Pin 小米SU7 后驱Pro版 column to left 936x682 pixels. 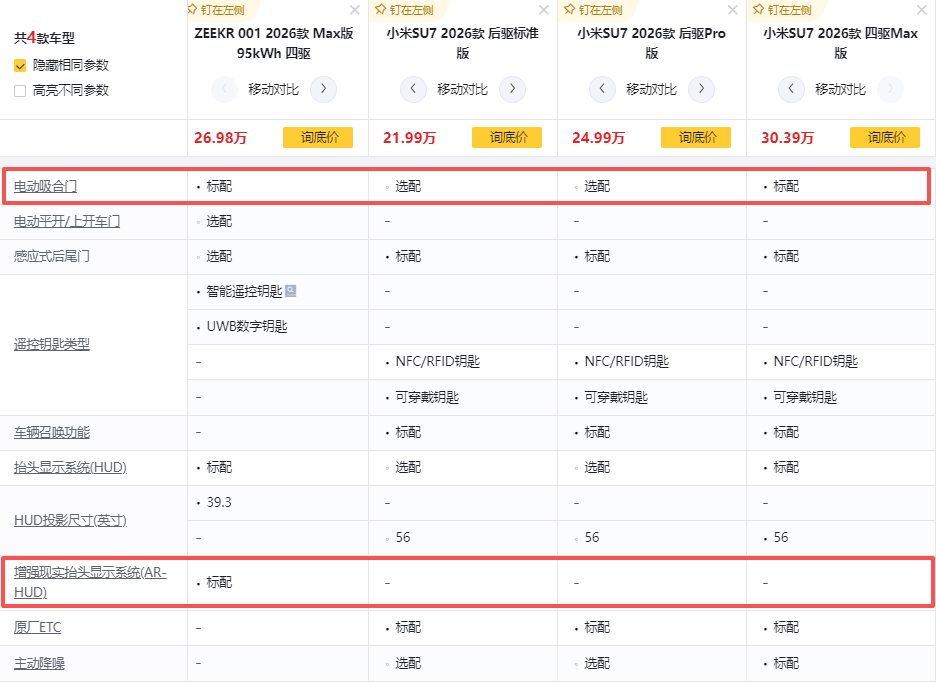coord(593,10)
